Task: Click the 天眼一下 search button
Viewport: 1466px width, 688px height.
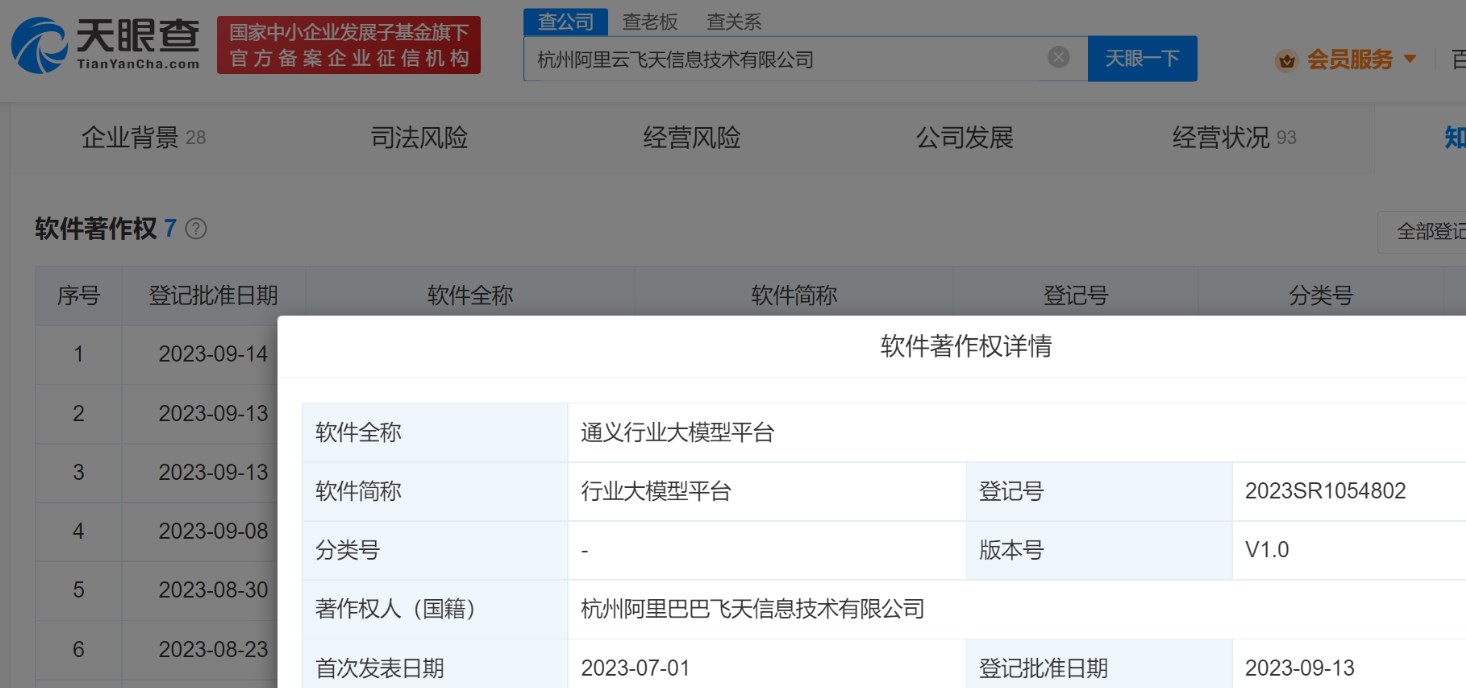Action: tap(1142, 58)
